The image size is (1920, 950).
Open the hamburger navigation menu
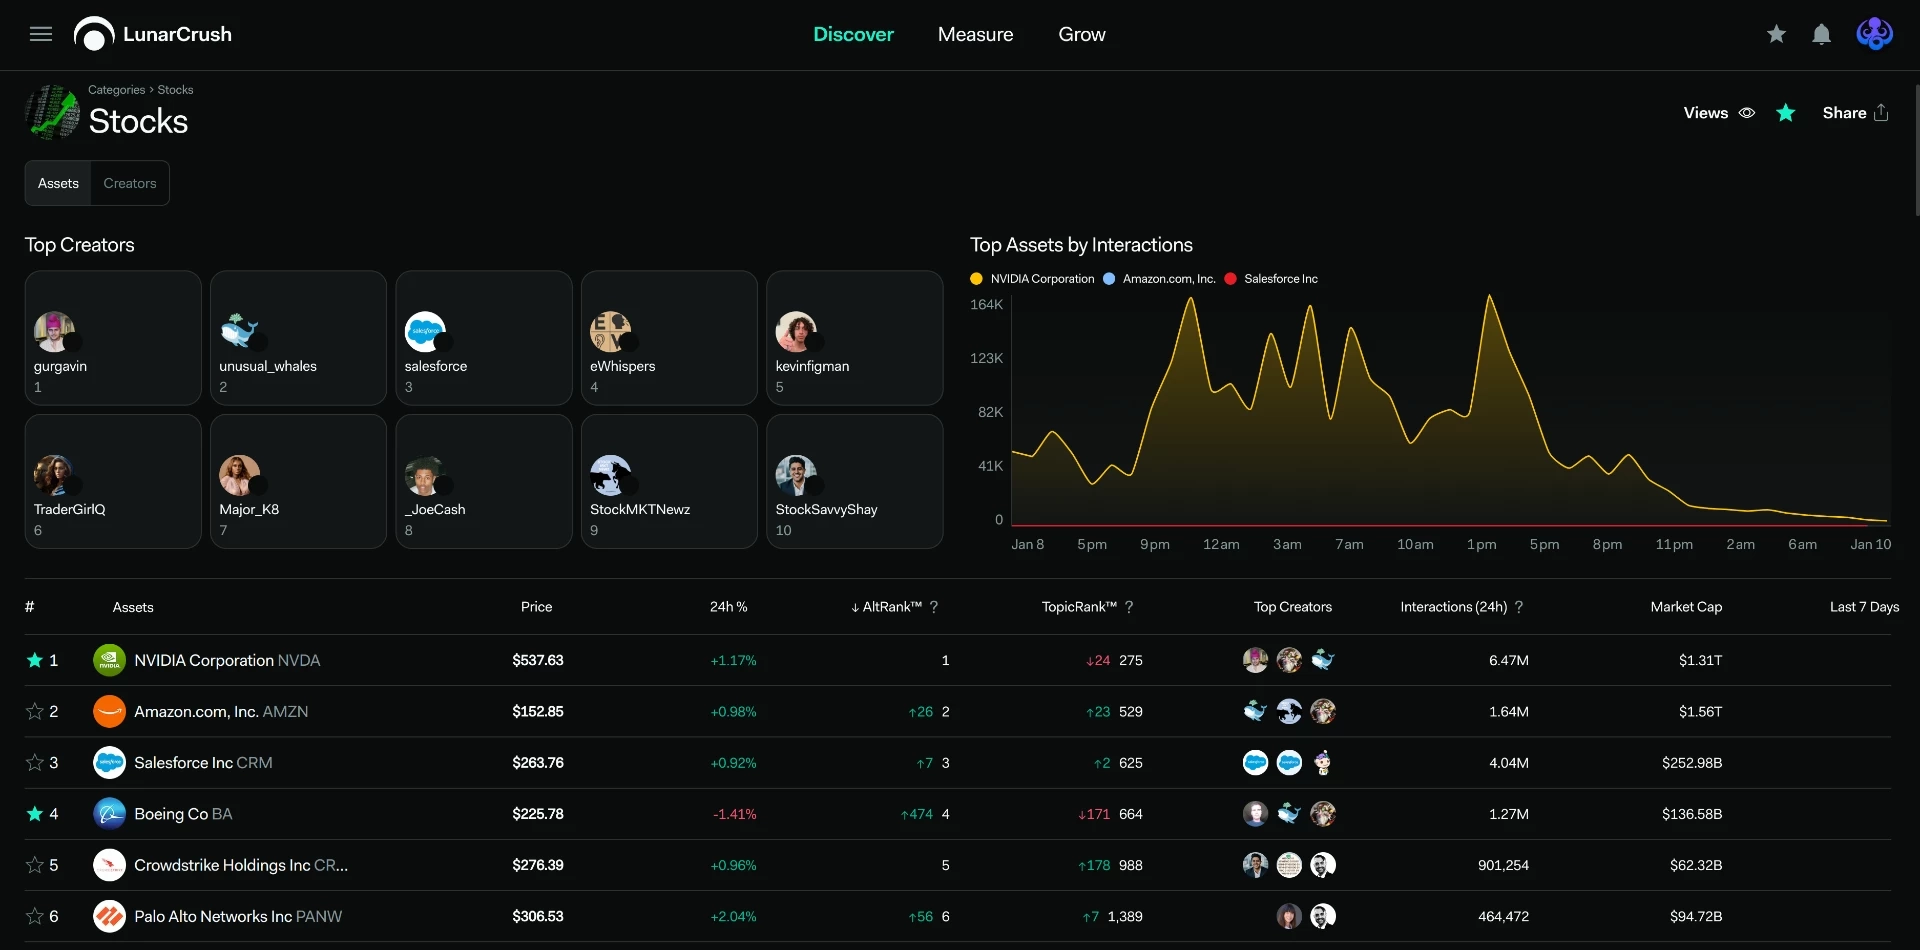pyautogui.click(x=41, y=34)
